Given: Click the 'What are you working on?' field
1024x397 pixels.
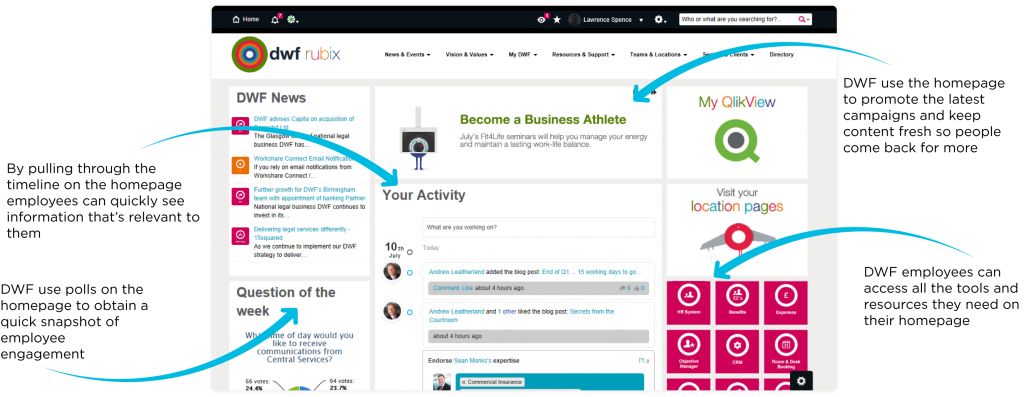Looking at the screenshot, I should (538, 227).
